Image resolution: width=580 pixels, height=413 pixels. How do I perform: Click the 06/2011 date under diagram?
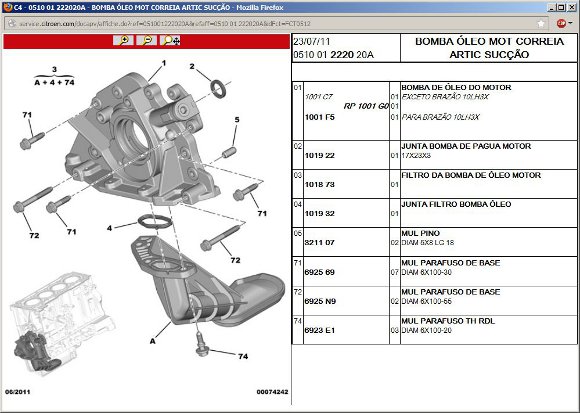point(17,392)
